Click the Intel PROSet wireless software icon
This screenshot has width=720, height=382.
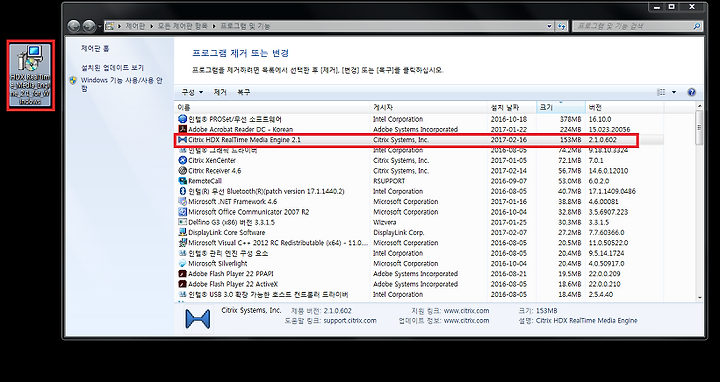[x=182, y=119]
